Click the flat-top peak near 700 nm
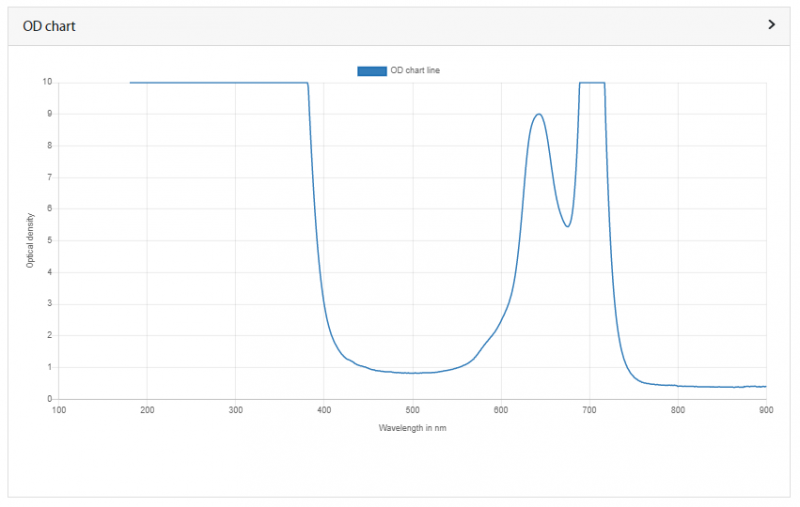This screenshot has height=507, width=800. coord(592,83)
